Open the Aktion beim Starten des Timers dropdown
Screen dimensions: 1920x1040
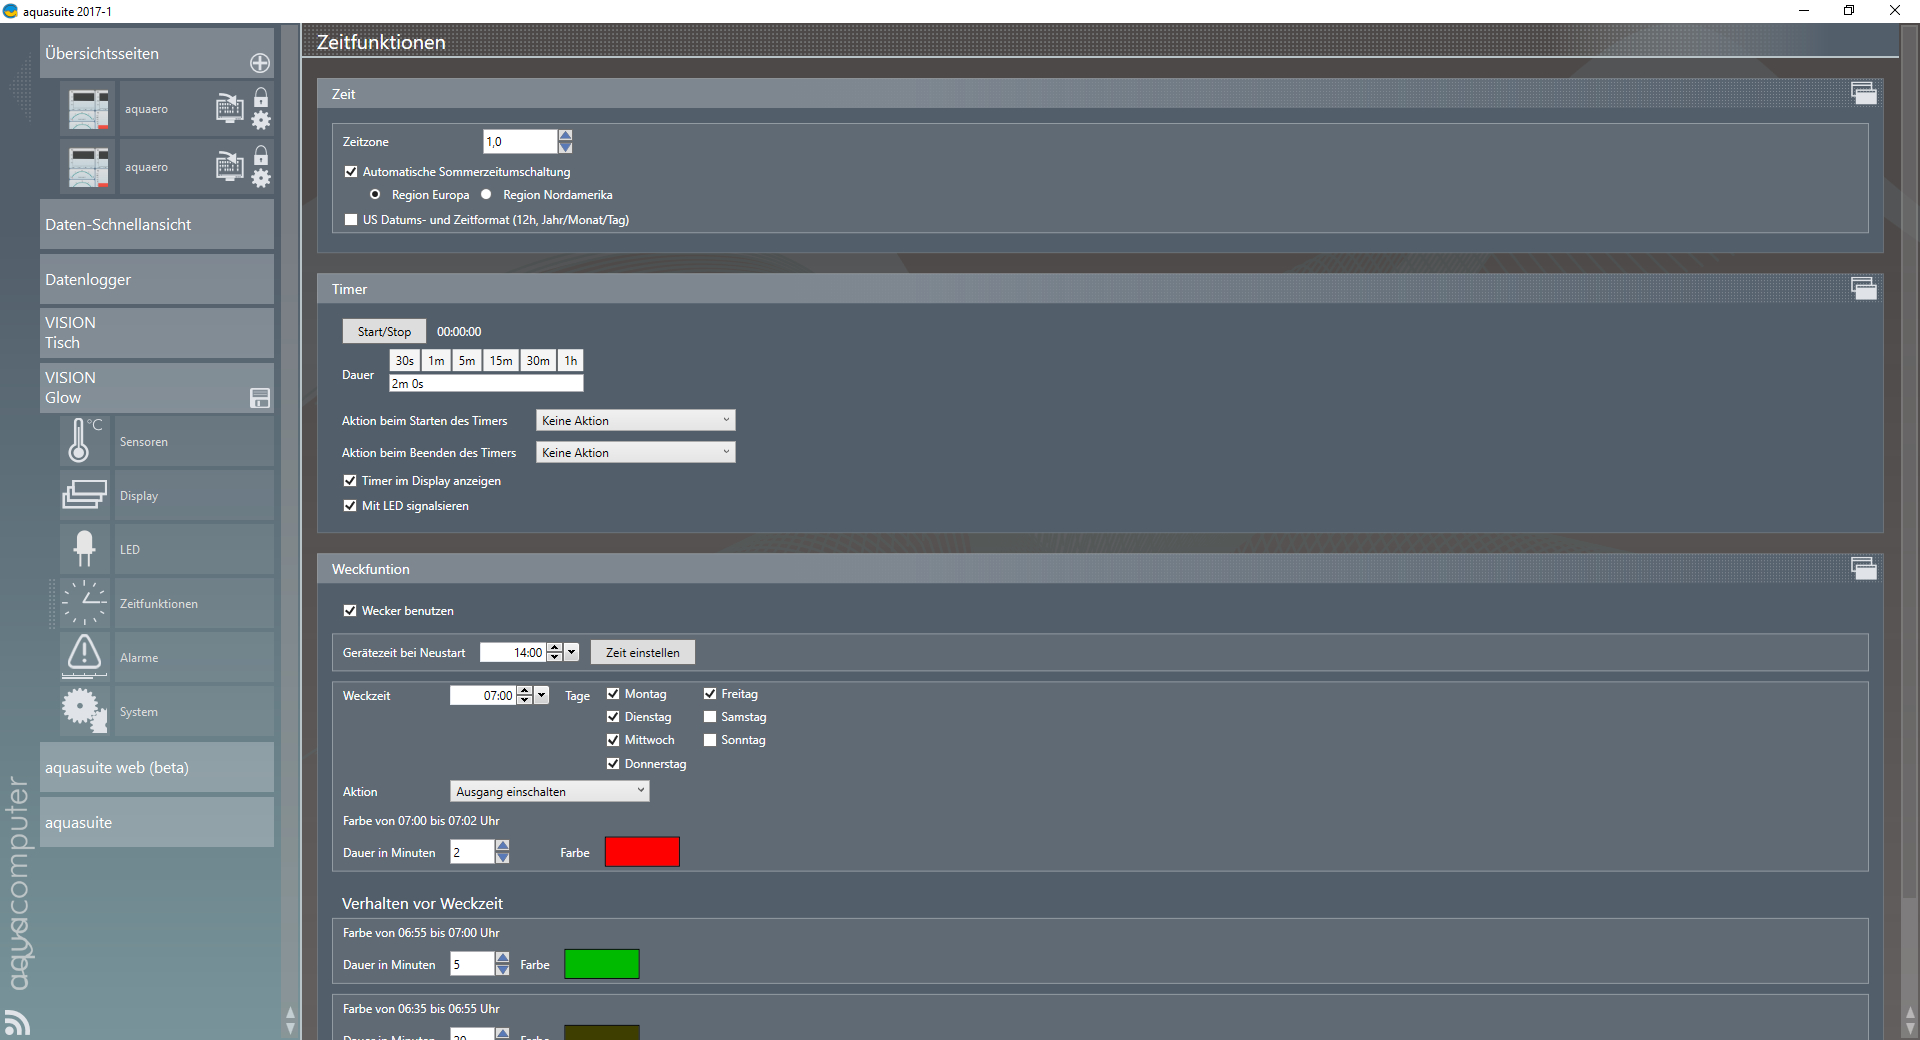tap(636, 421)
